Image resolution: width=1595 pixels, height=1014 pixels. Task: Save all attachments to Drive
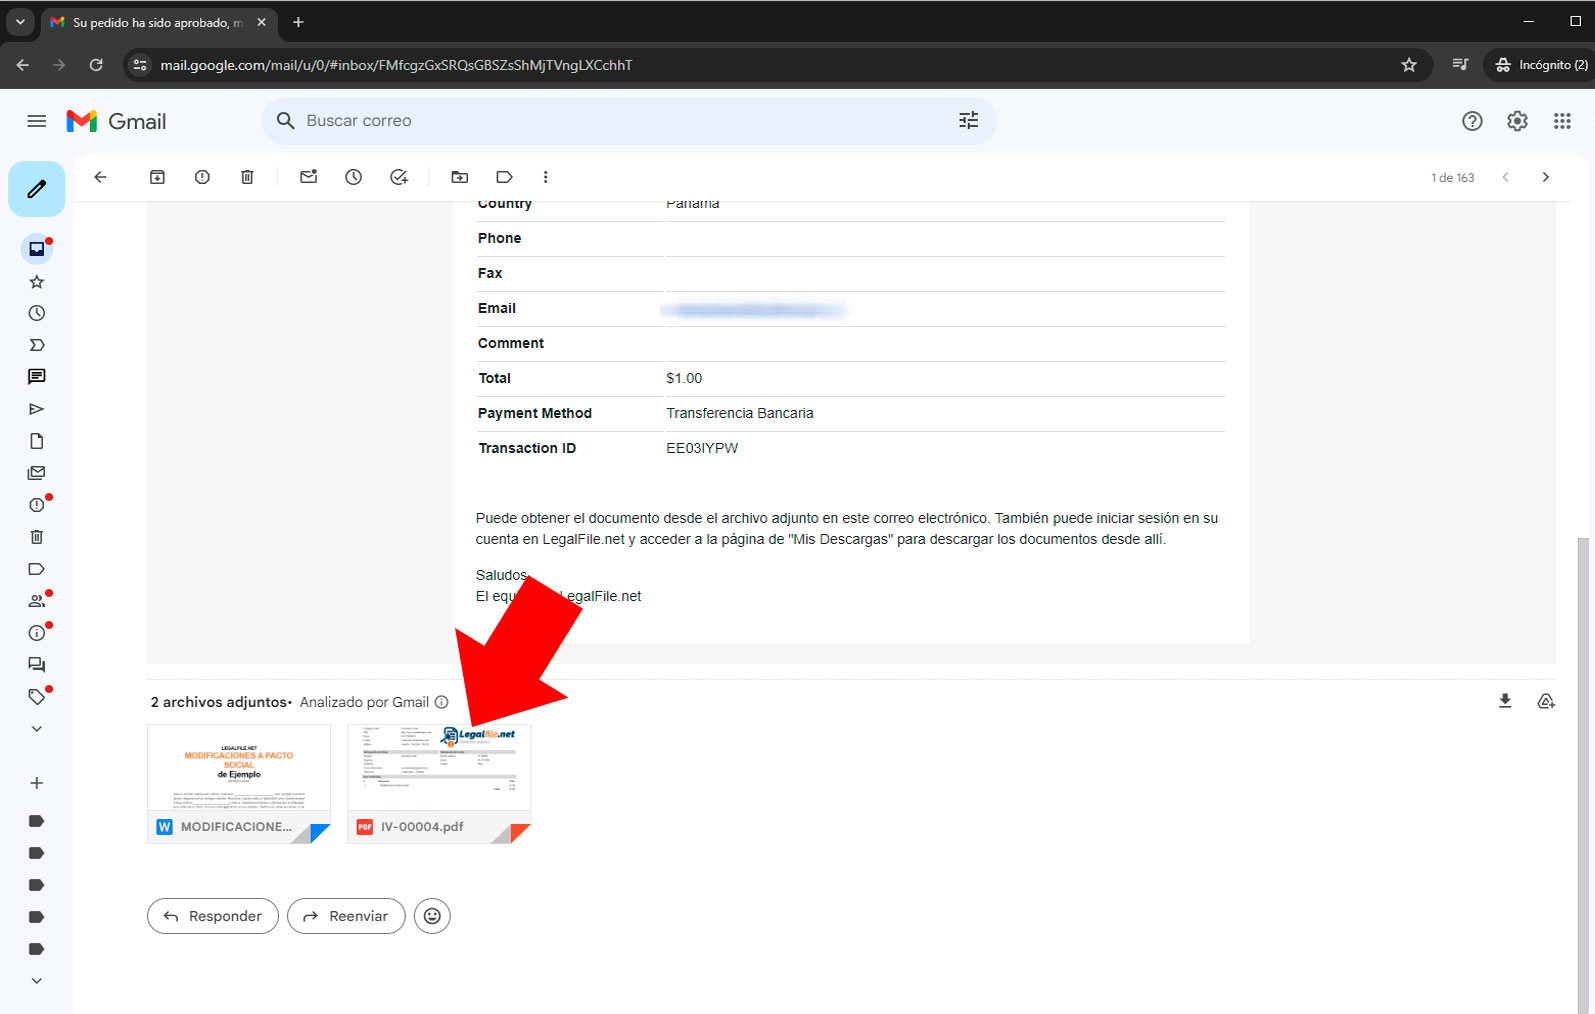[x=1545, y=701]
